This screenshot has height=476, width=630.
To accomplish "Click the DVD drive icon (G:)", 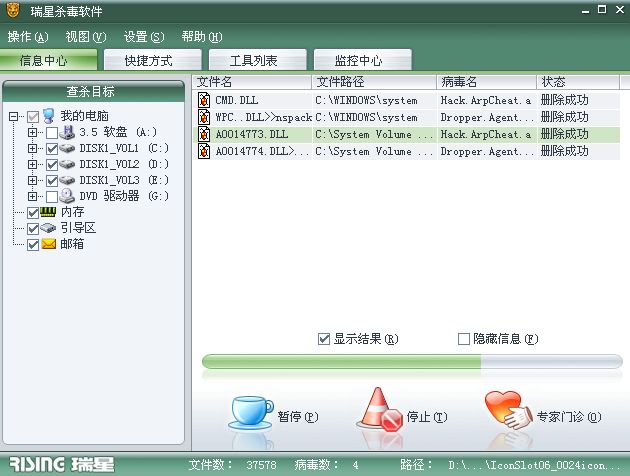I will [68, 196].
